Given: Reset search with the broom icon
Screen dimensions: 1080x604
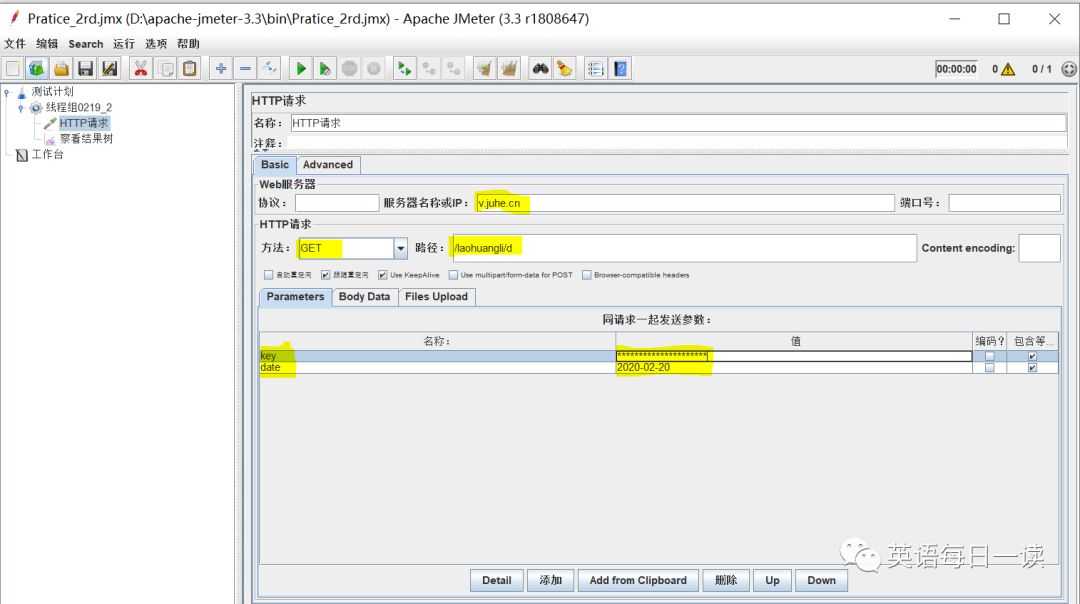Looking at the screenshot, I should click(565, 68).
